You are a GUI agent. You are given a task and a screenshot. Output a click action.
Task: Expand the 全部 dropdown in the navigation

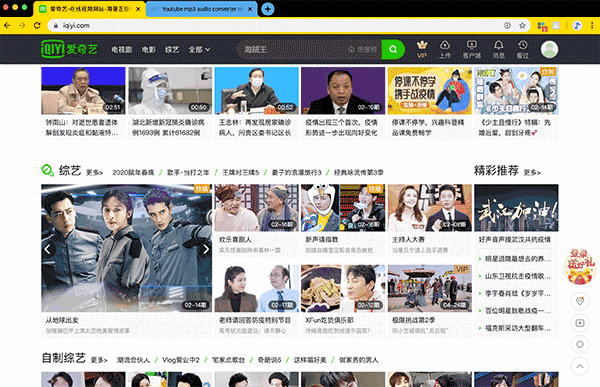click(x=199, y=49)
